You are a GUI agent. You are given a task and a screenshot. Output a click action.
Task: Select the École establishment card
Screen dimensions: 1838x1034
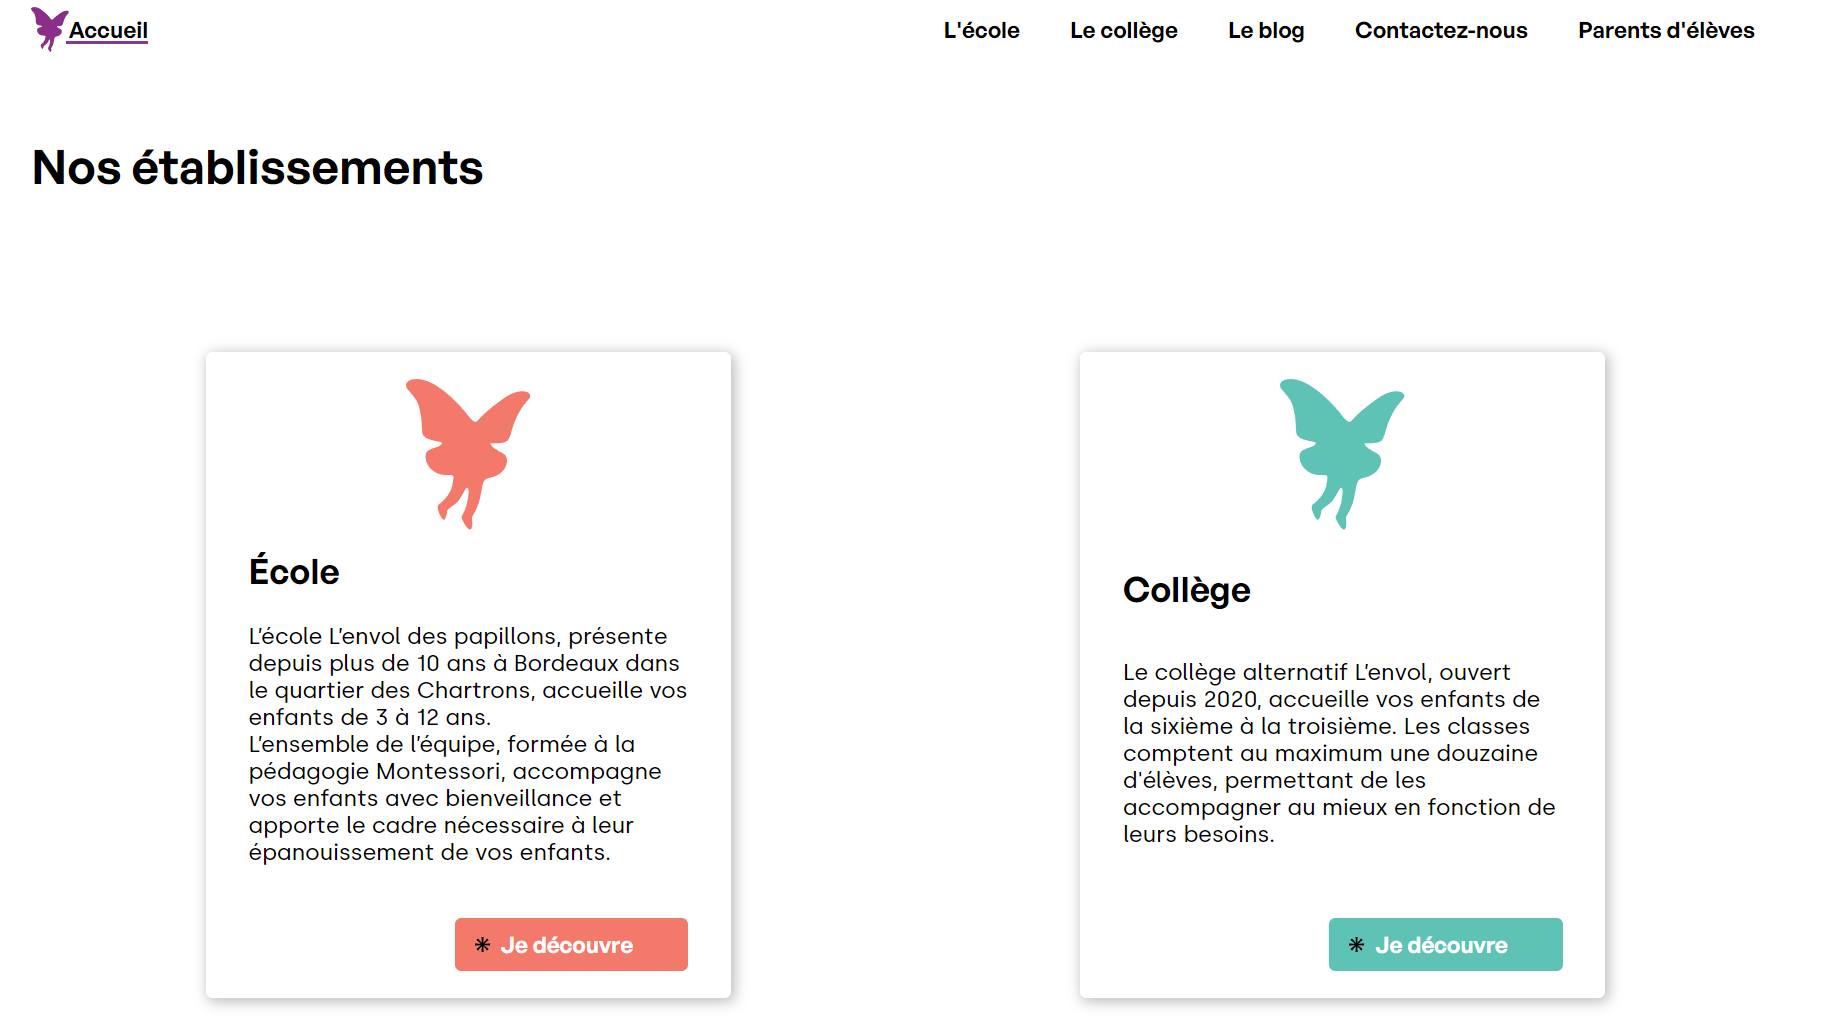tap(468, 675)
